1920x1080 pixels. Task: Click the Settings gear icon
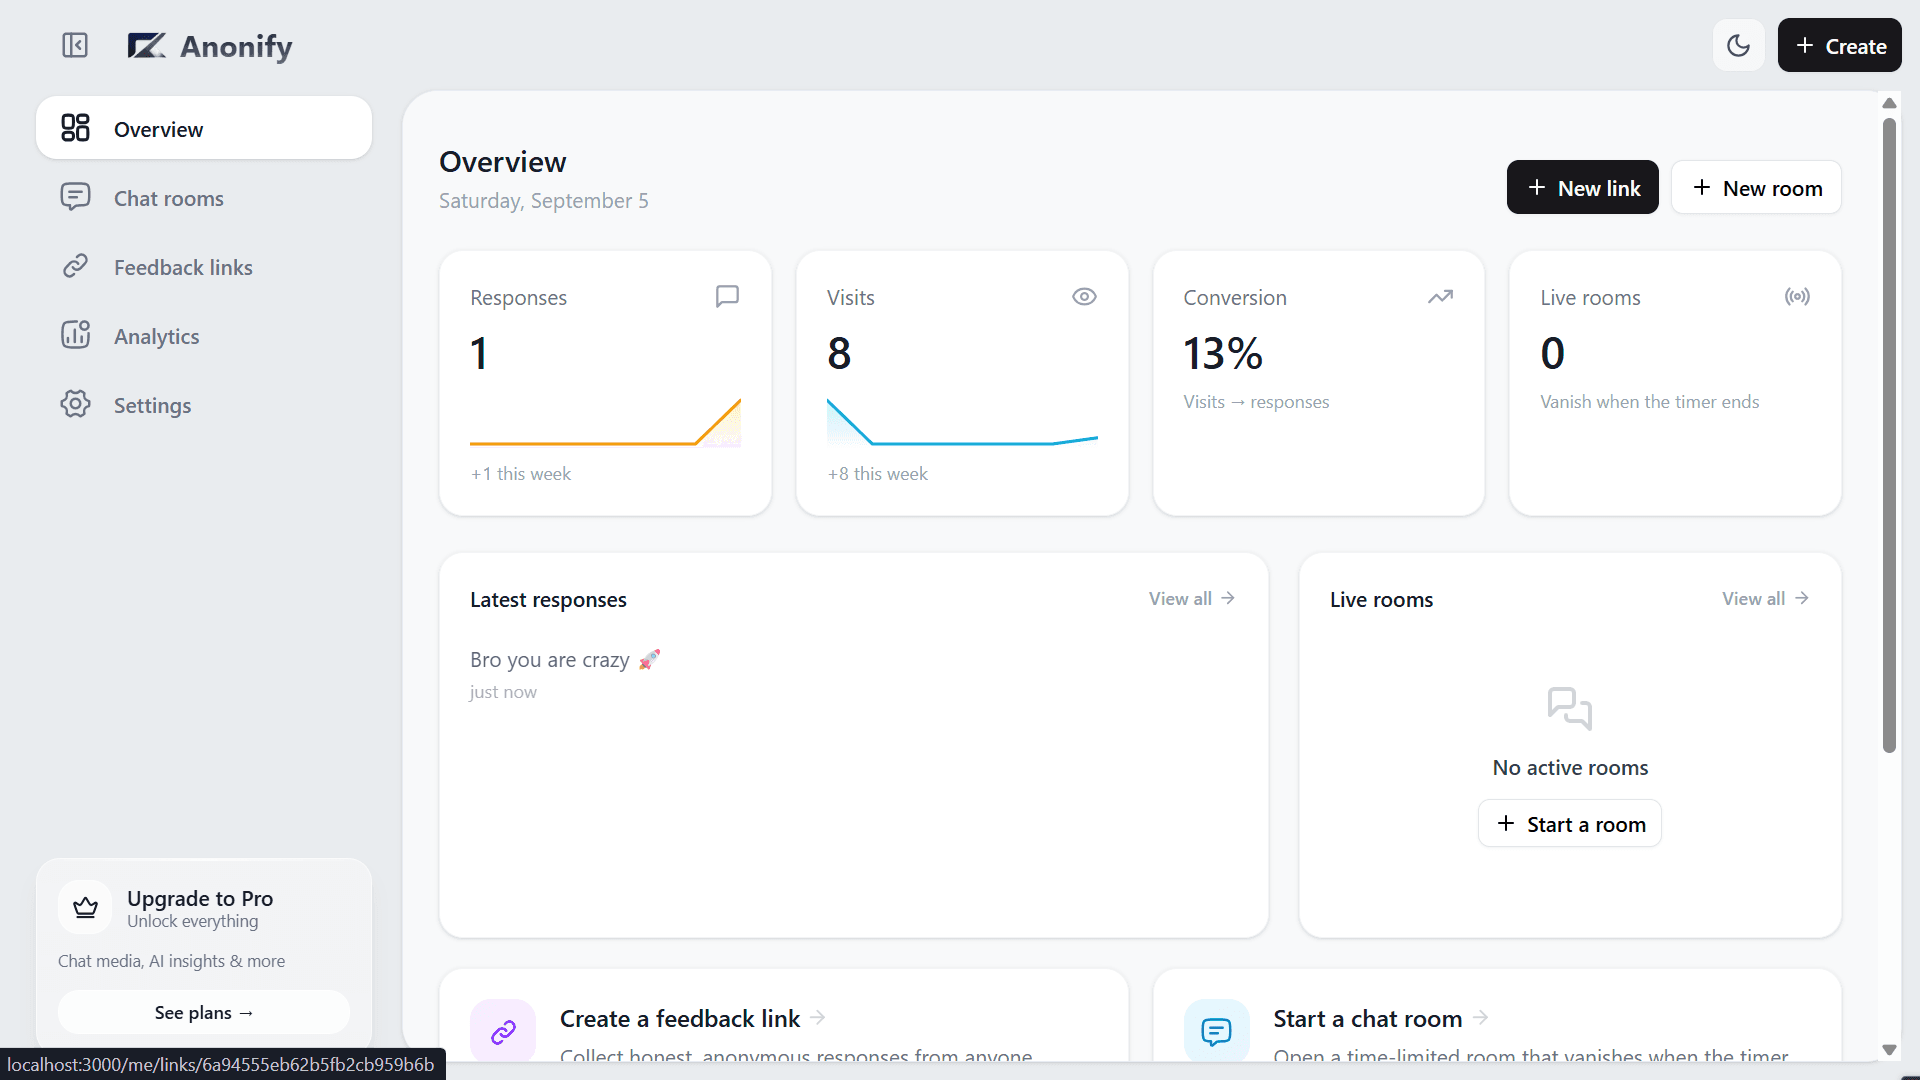click(75, 404)
